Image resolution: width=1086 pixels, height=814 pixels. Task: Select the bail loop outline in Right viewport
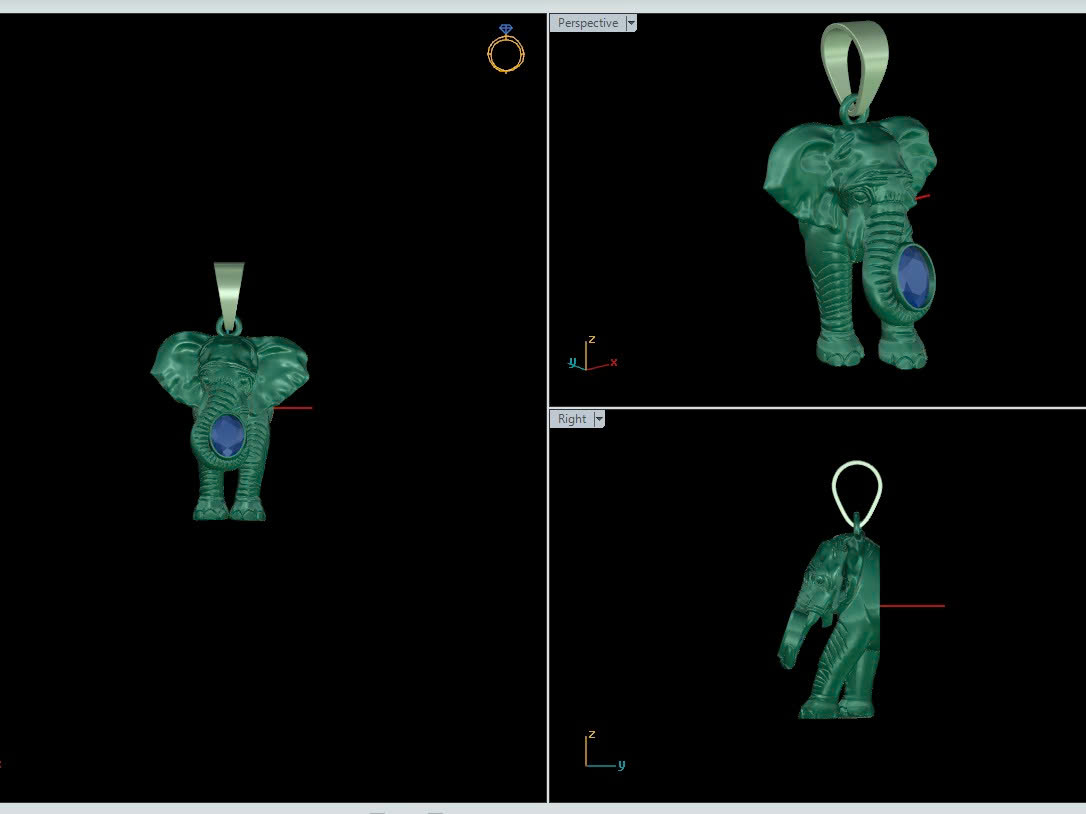(x=857, y=485)
